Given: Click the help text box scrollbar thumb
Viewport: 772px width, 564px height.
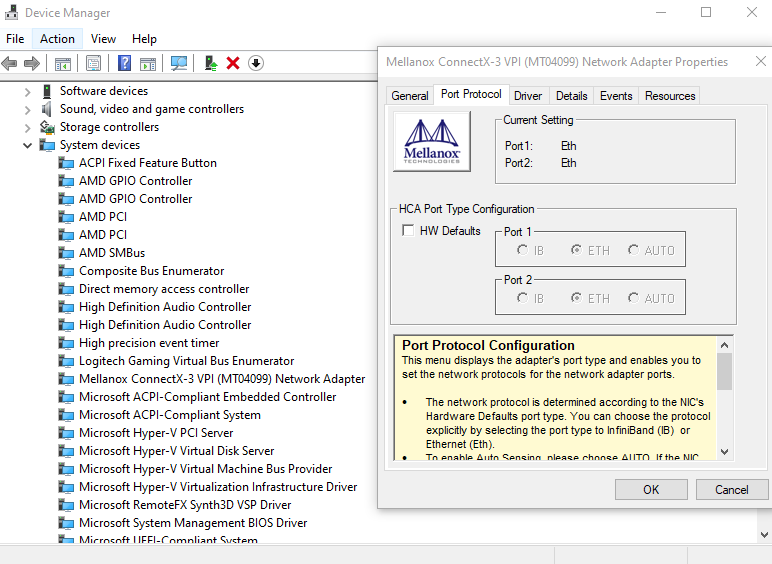Looking at the screenshot, I should pyautogui.click(x=724, y=371).
